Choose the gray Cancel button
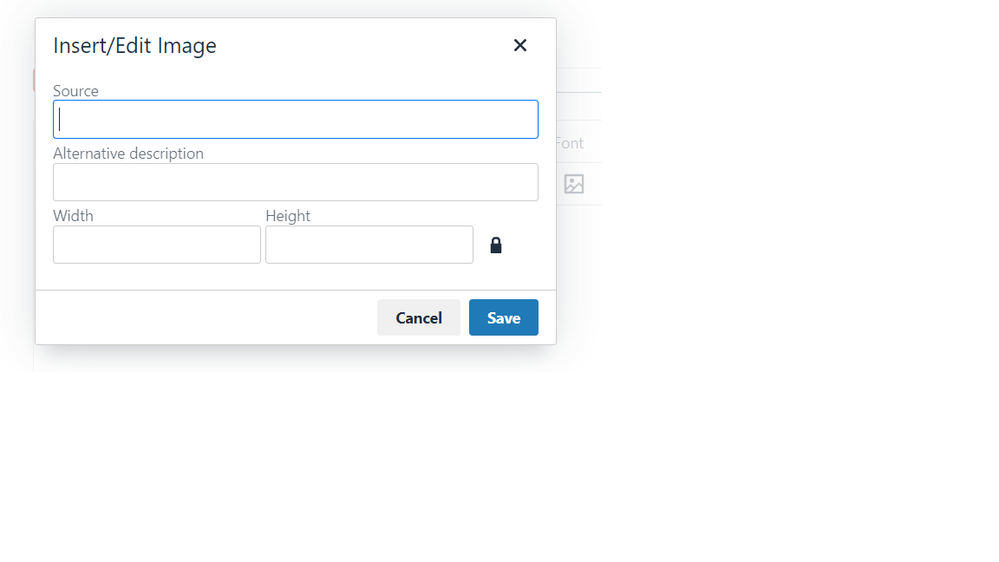Viewport: 999px width, 562px height. click(419, 317)
